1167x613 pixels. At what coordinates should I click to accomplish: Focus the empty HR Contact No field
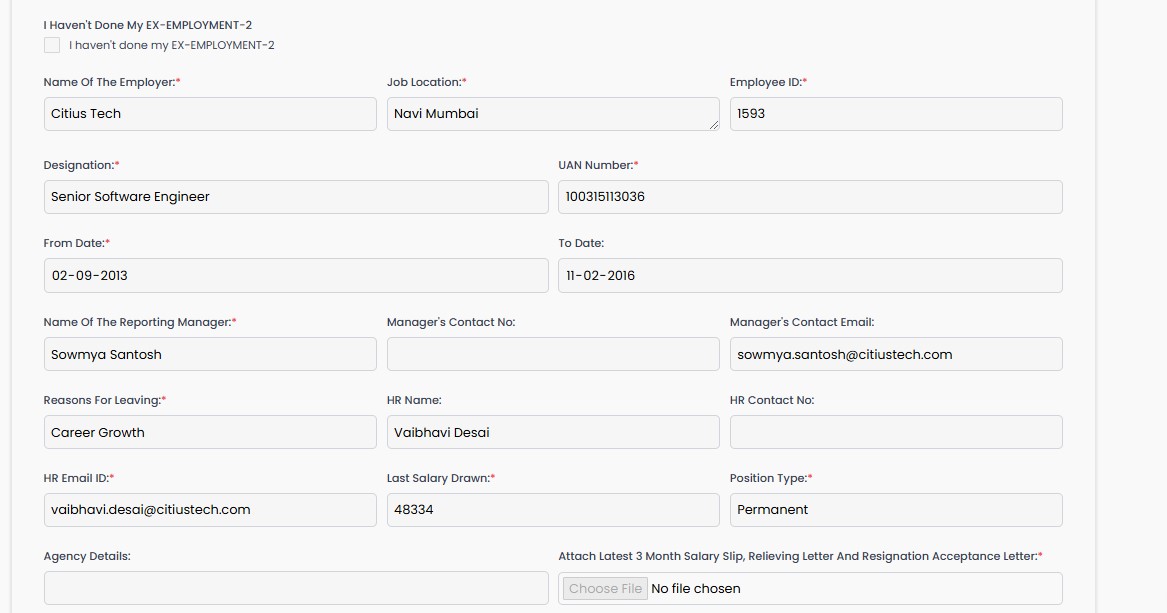pos(895,432)
